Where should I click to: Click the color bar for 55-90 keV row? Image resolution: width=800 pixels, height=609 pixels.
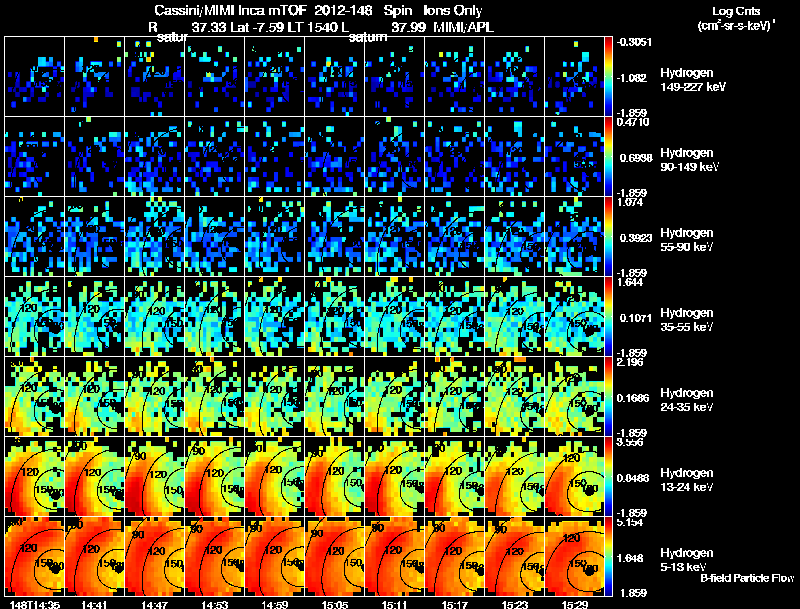(x=608, y=237)
